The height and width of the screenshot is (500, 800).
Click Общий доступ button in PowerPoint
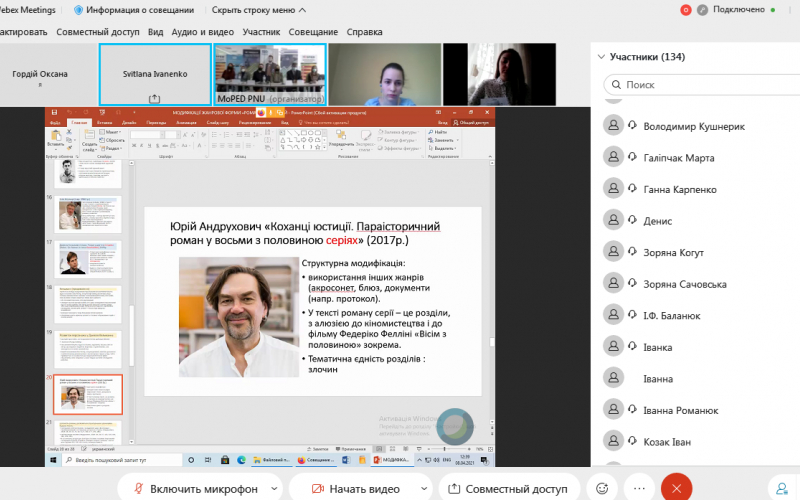(471, 122)
